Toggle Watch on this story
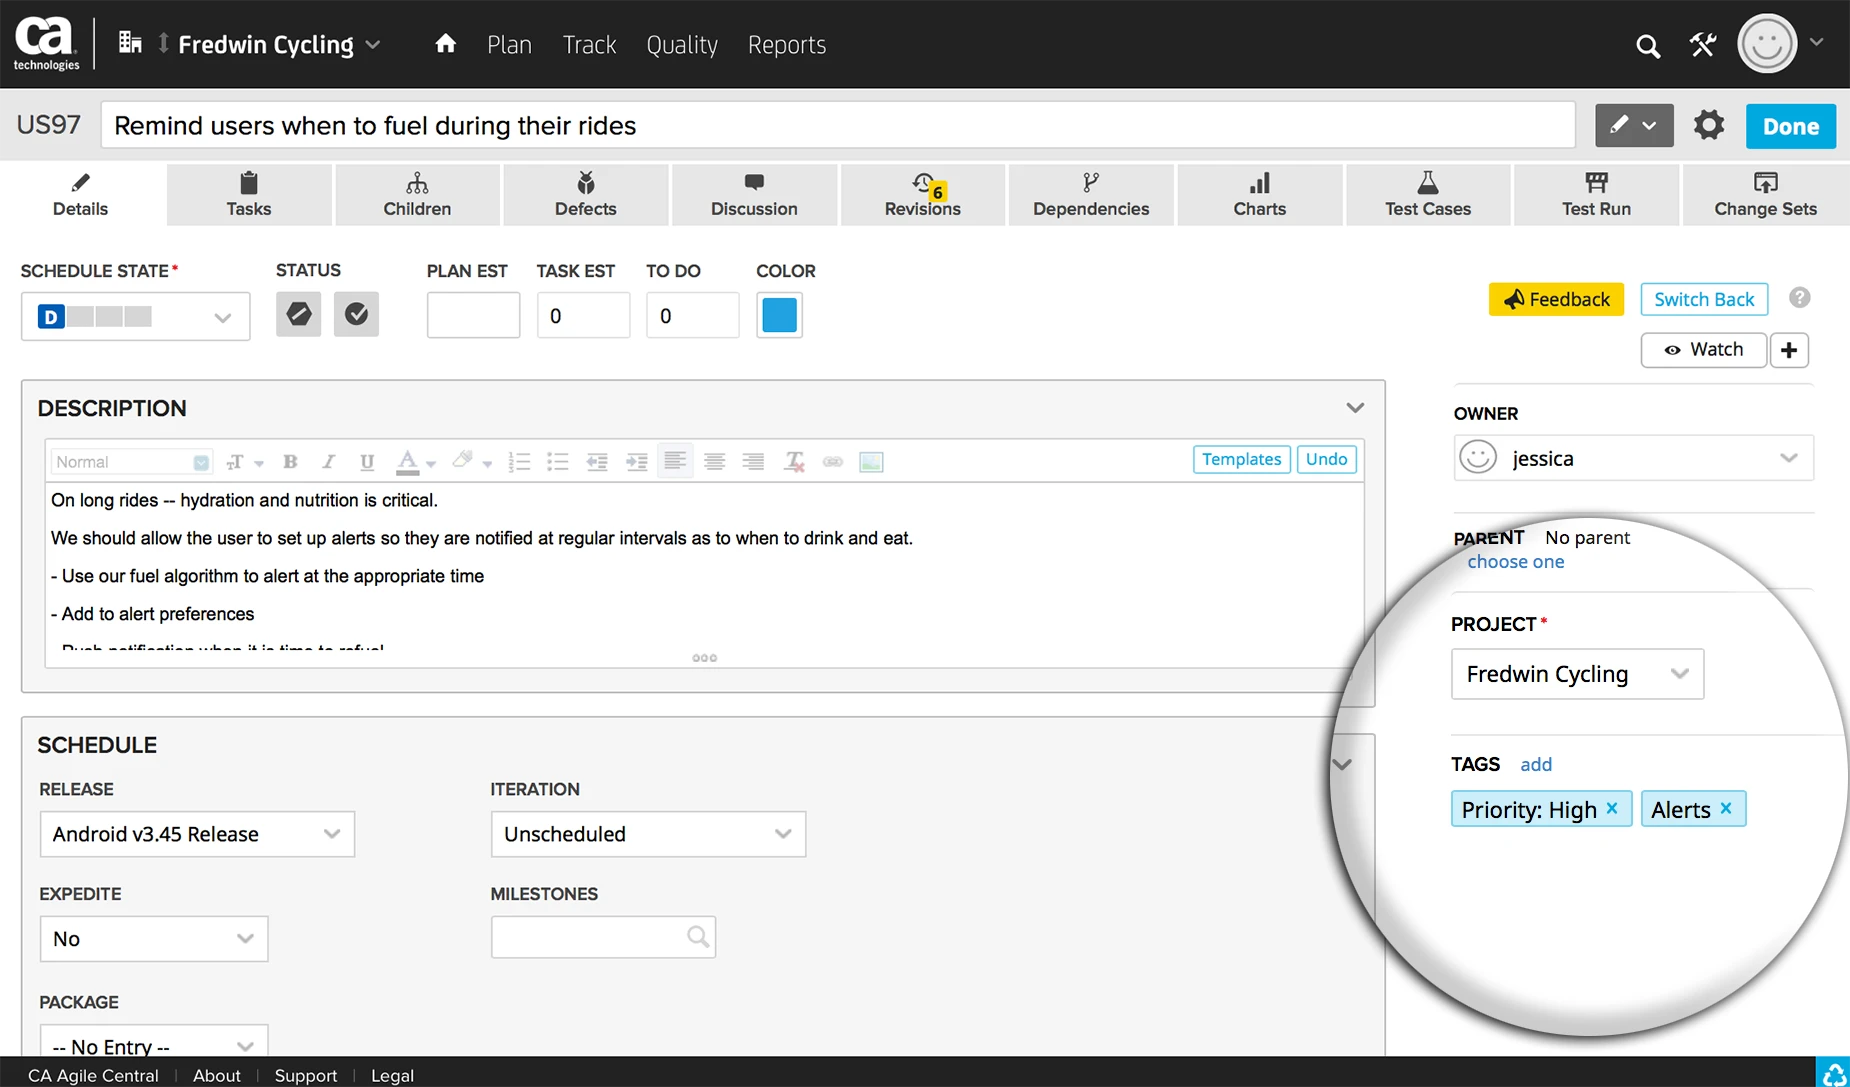This screenshot has height=1087, width=1850. (1704, 349)
